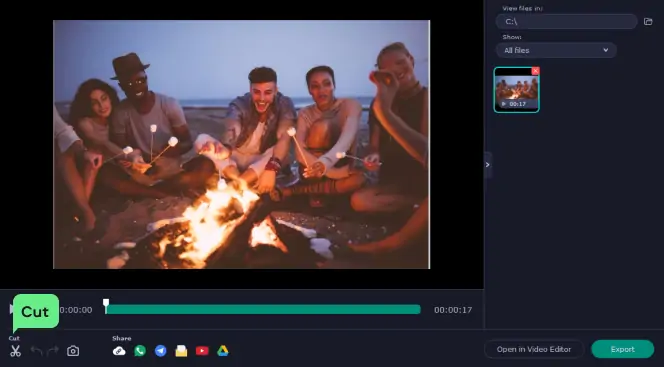
Task: Upload video to YouTube
Action: pyautogui.click(x=202, y=351)
